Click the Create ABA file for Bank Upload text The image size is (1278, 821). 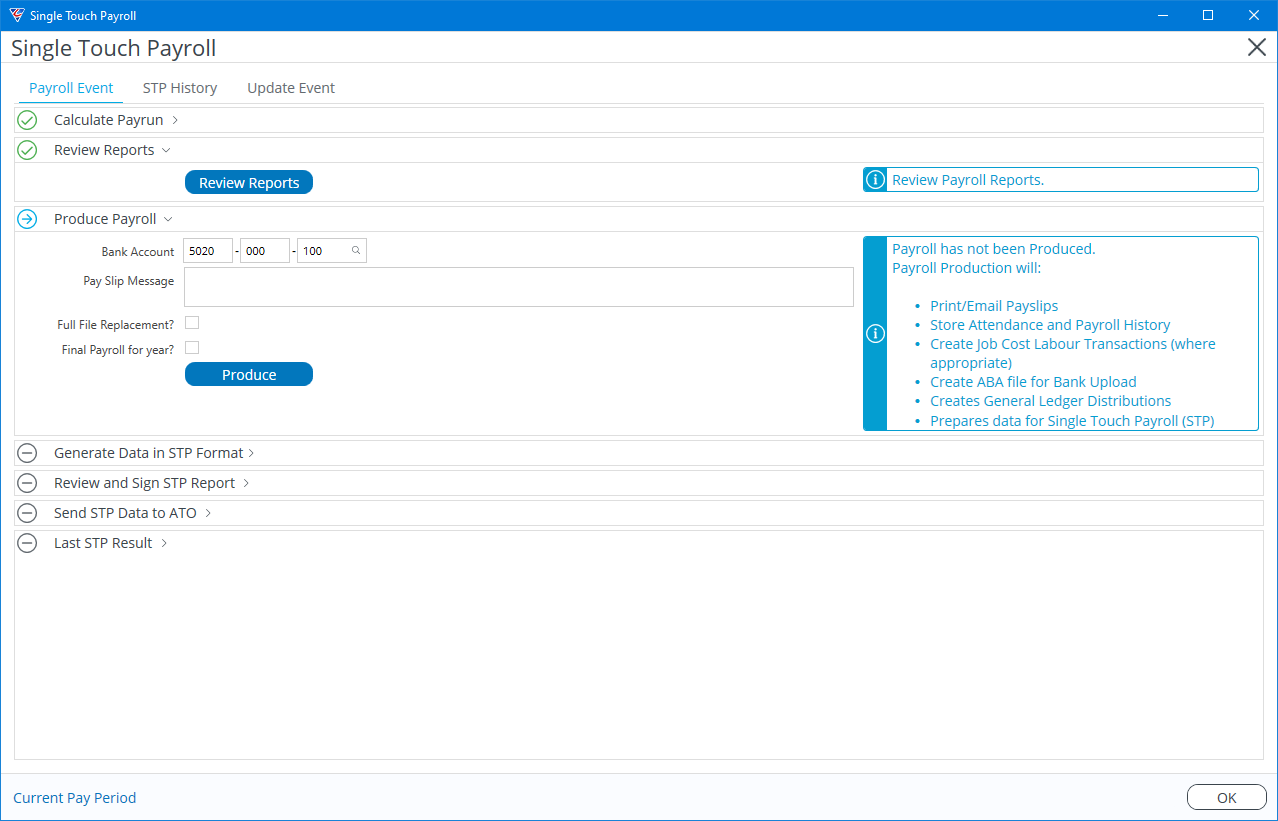tap(1033, 382)
